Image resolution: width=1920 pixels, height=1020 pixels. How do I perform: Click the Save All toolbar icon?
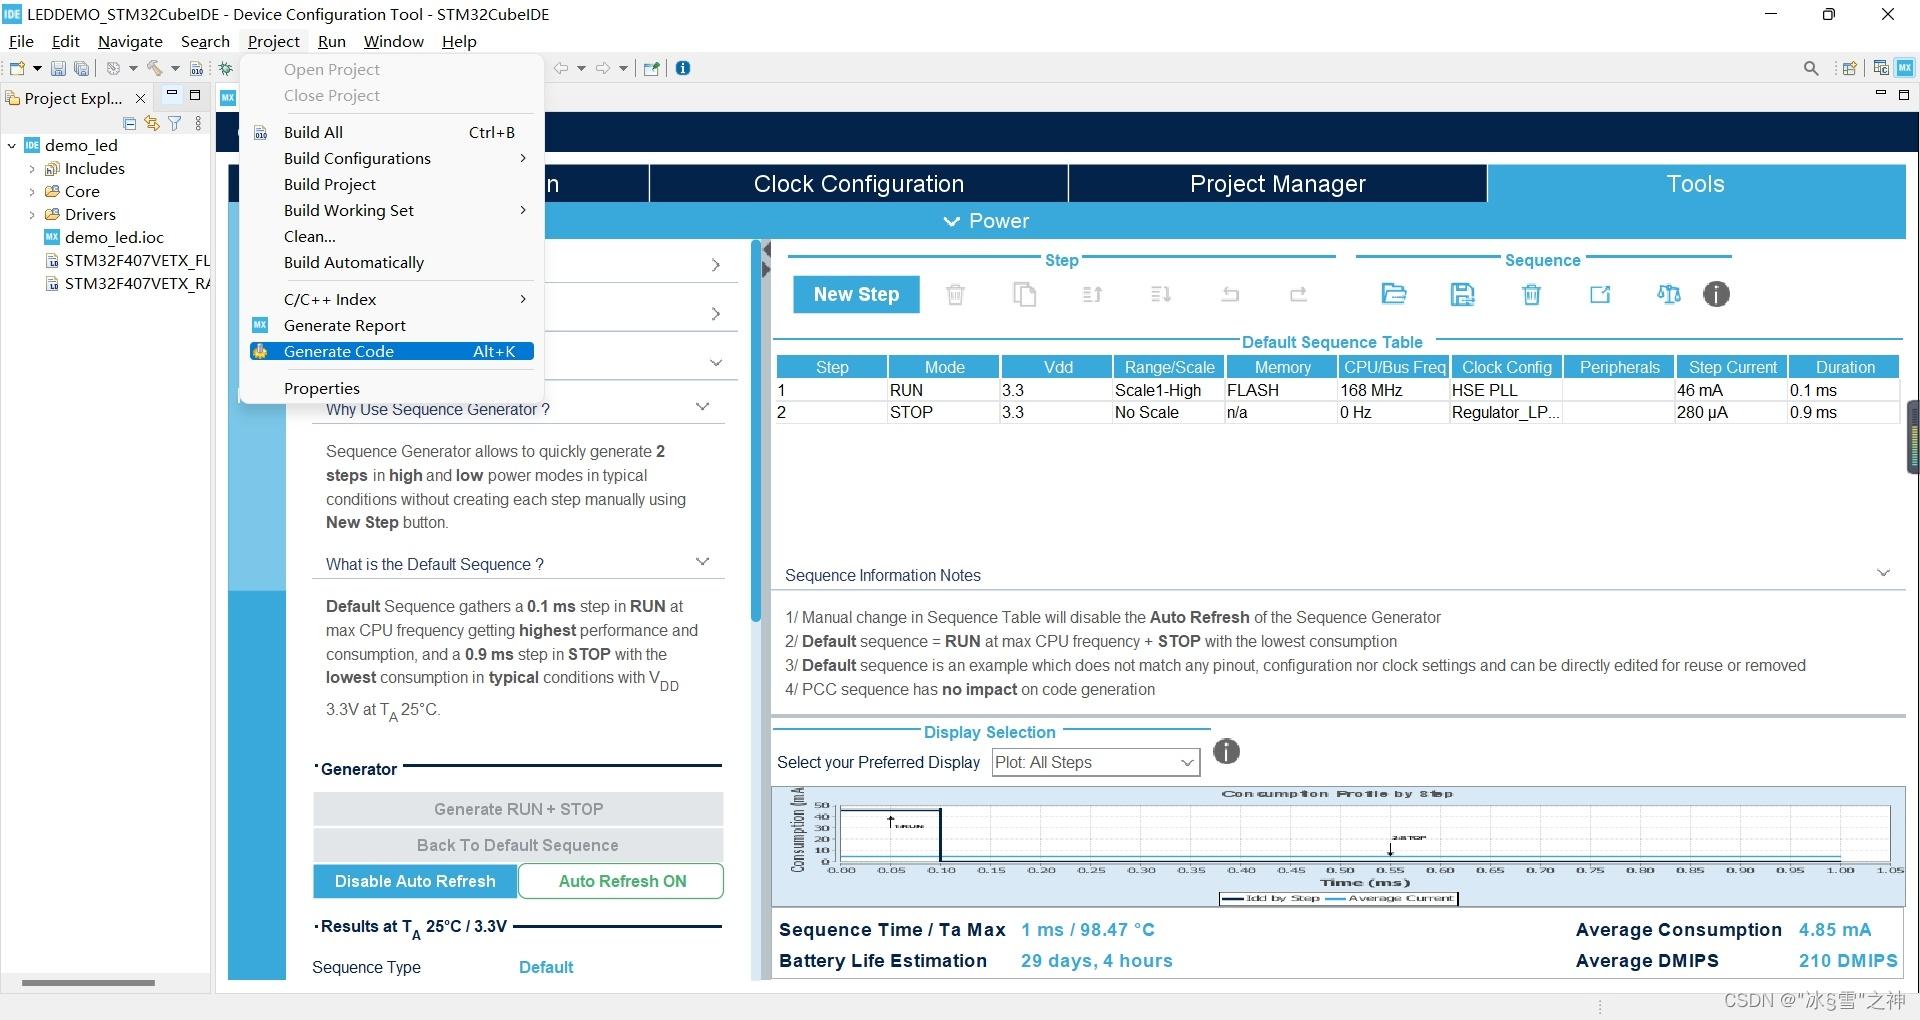pyautogui.click(x=82, y=68)
